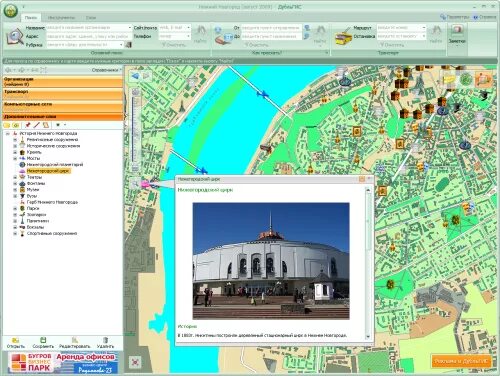Image resolution: width=500 pixels, height=376 pixels.
Task: Click the red target icon at map bottom left
Action: coord(135,362)
